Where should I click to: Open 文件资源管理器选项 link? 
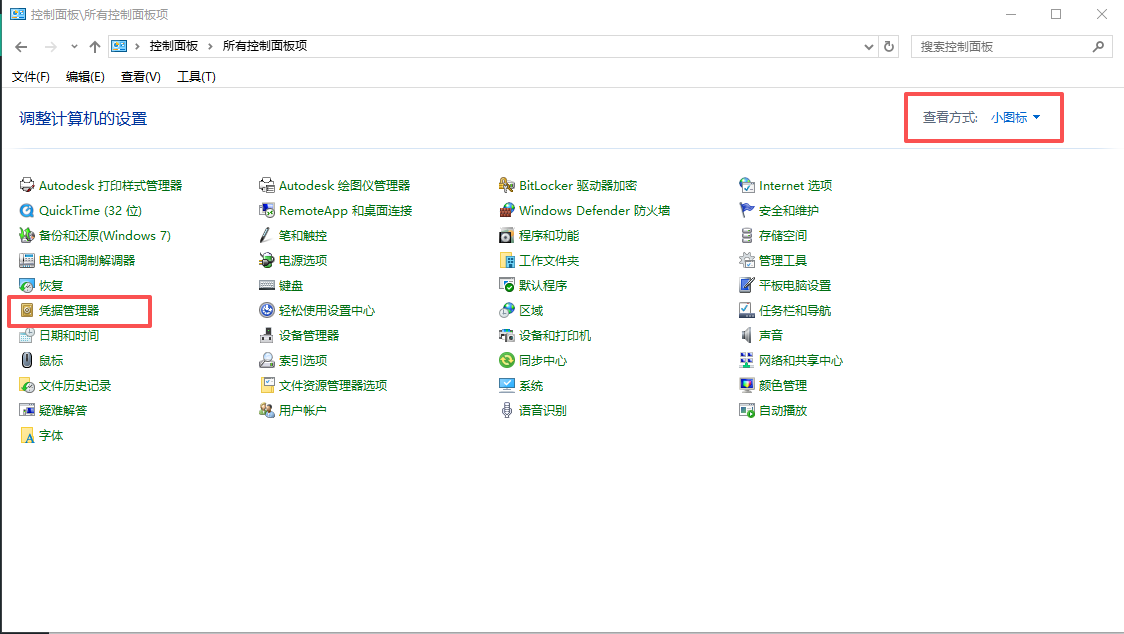(x=333, y=385)
